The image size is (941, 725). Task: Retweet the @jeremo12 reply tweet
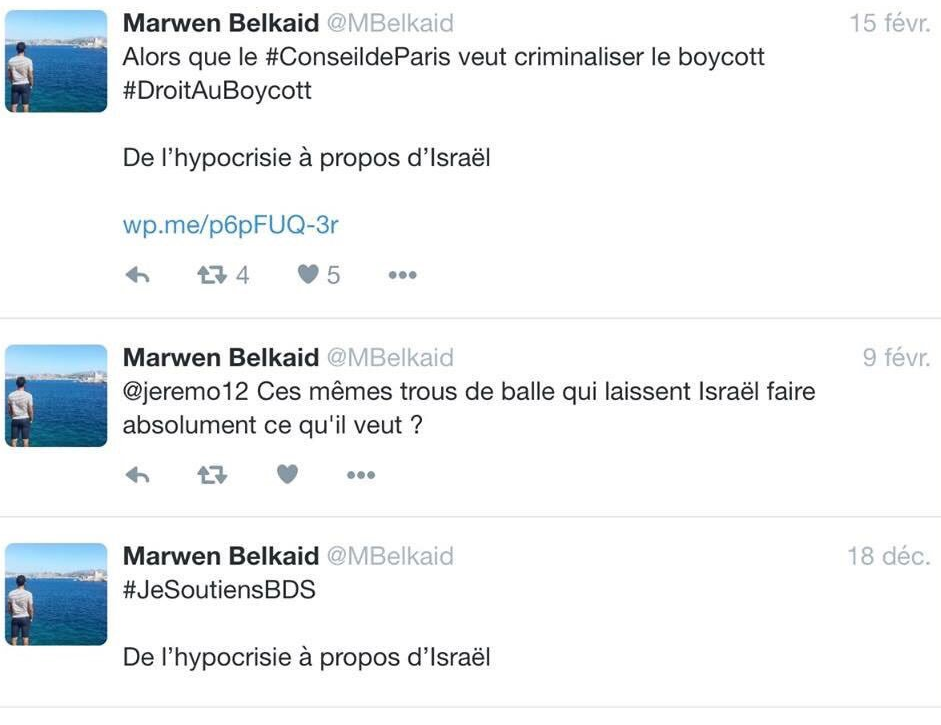(212, 476)
